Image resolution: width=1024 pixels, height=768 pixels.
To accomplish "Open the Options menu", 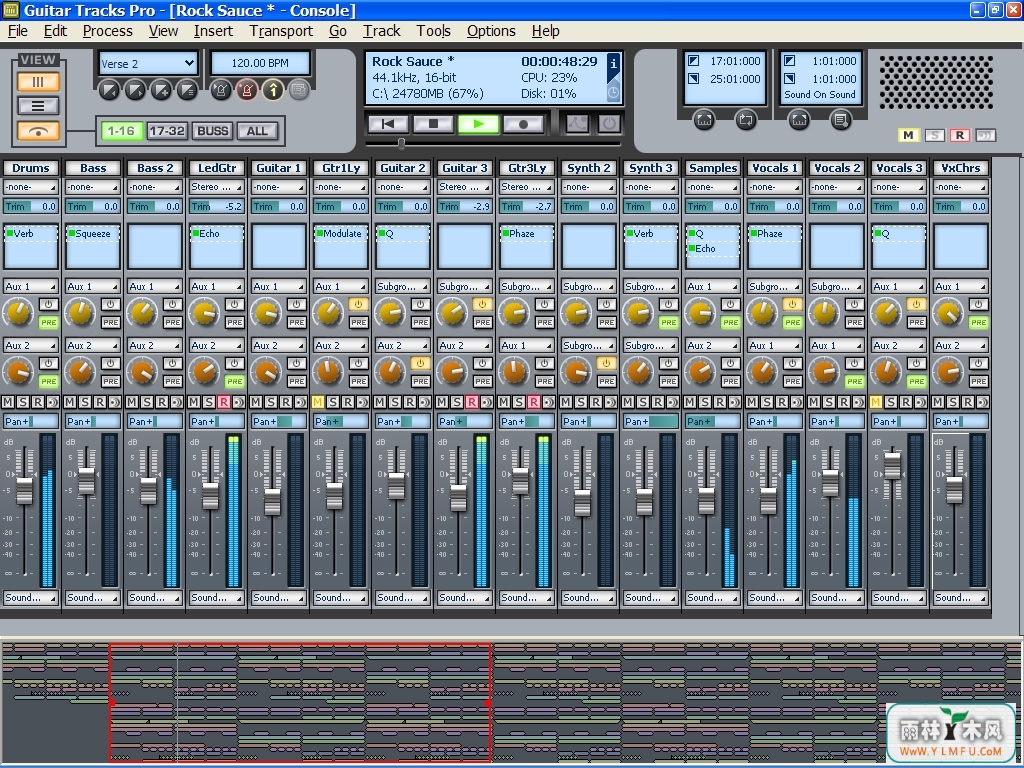I will [491, 31].
